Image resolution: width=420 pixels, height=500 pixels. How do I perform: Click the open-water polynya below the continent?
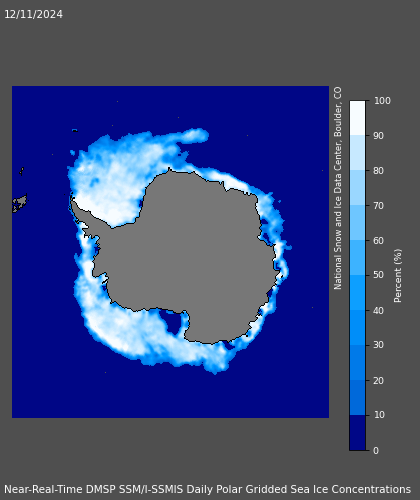pyautogui.click(x=171, y=322)
